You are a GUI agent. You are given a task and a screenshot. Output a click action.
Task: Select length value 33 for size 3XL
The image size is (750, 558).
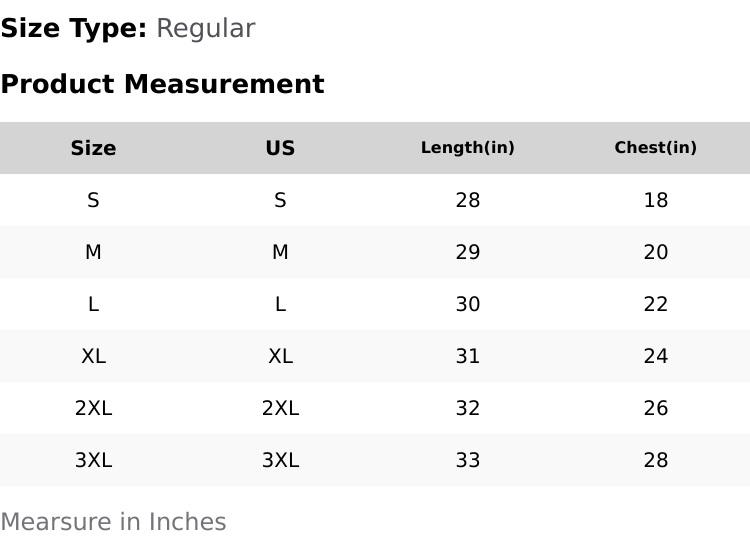point(467,460)
